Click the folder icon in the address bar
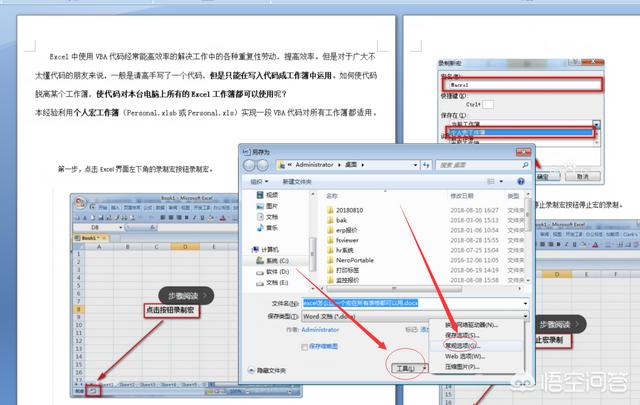This screenshot has width=640, height=405. point(281,165)
